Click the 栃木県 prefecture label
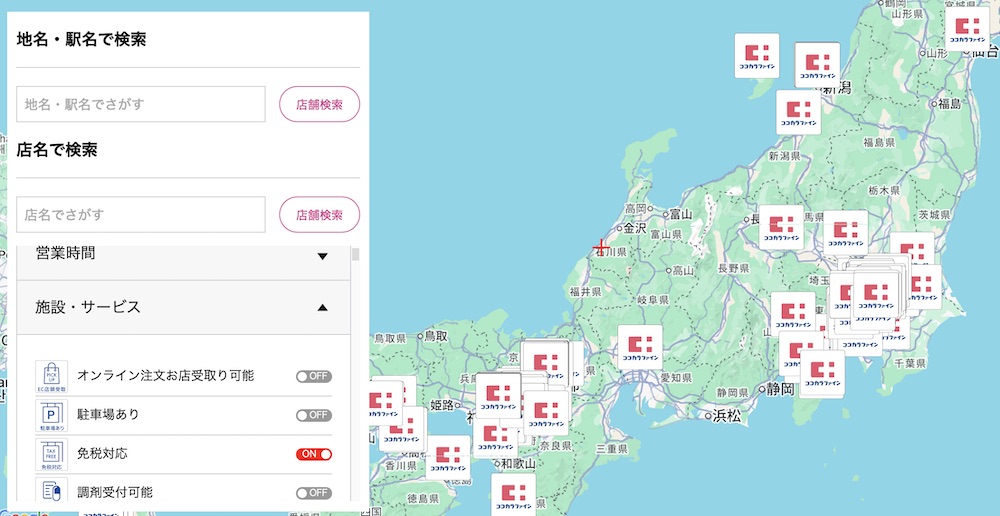The image size is (1000, 516). click(x=884, y=190)
